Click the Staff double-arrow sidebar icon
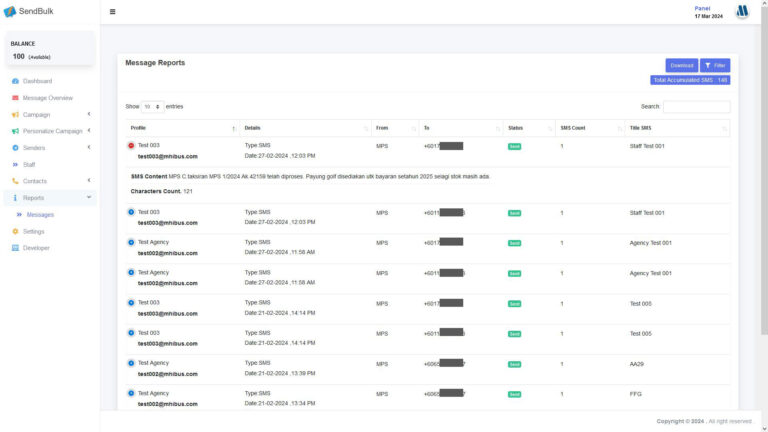768x432 pixels. click(x=15, y=164)
